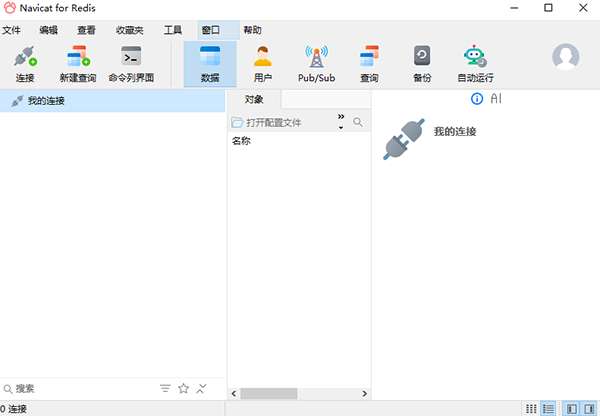The height and width of the screenshot is (416, 600).
Task: Click 我的连接 title in info pane
Action: click(455, 132)
